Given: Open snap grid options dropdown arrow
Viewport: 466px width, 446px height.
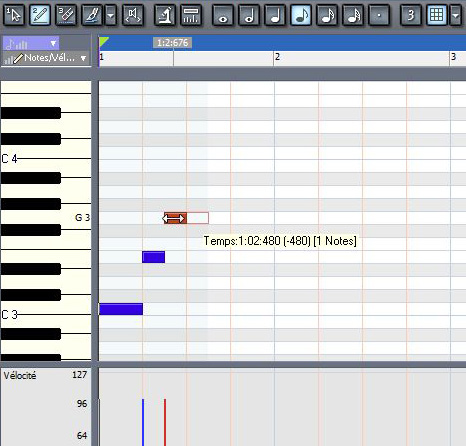Looking at the screenshot, I should [x=455, y=15].
